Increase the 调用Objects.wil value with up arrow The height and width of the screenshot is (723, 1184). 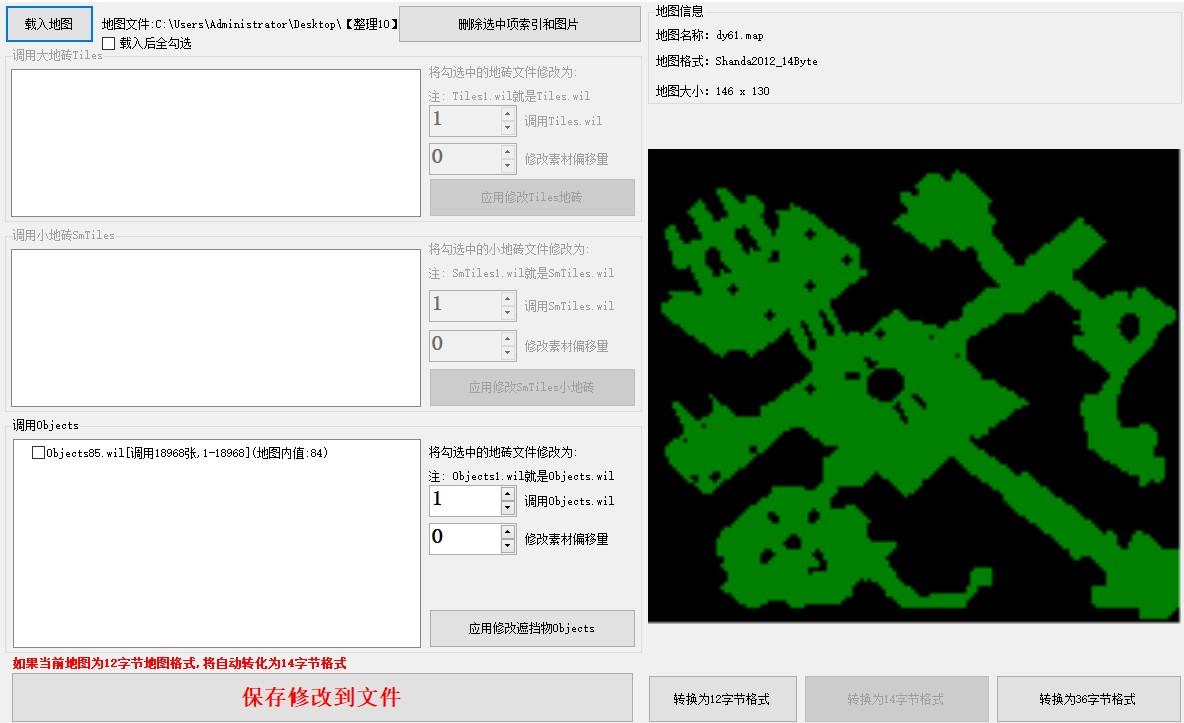pos(508,494)
